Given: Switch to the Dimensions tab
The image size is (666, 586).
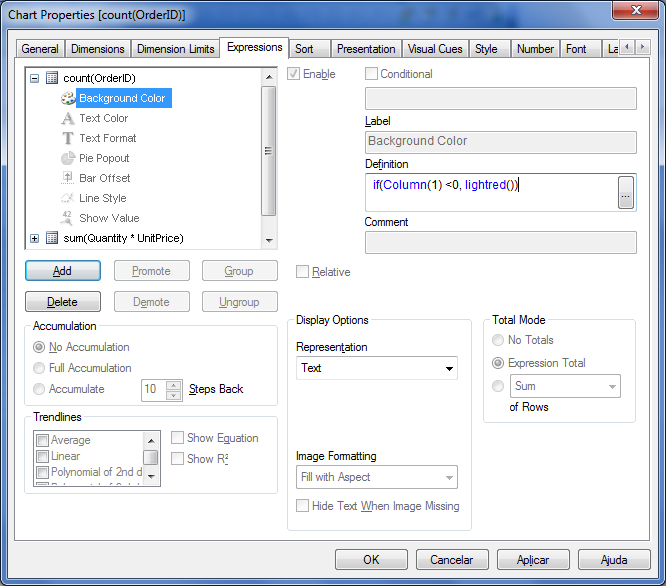Looking at the screenshot, I should point(98,49).
